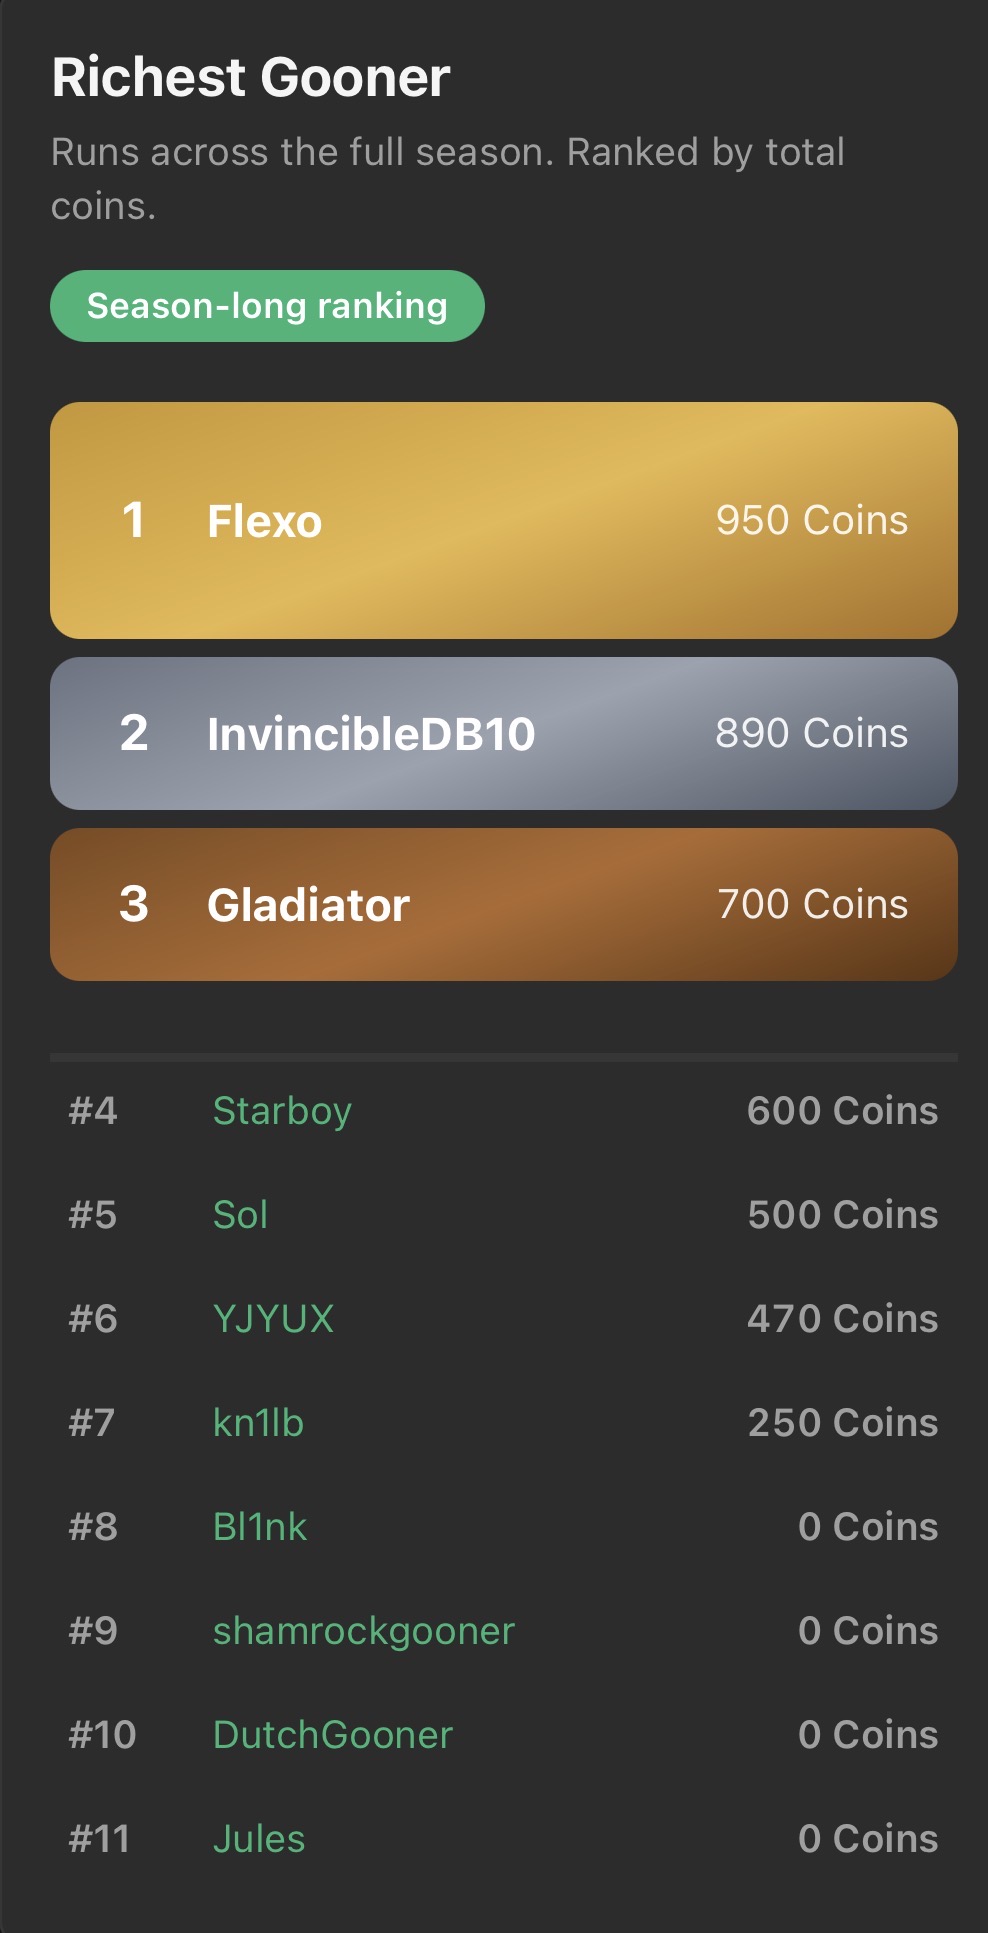Viewport: 988px width, 1933px height.
Task: Select Gladiator's 700 Coins value
Action: (812, 904)
